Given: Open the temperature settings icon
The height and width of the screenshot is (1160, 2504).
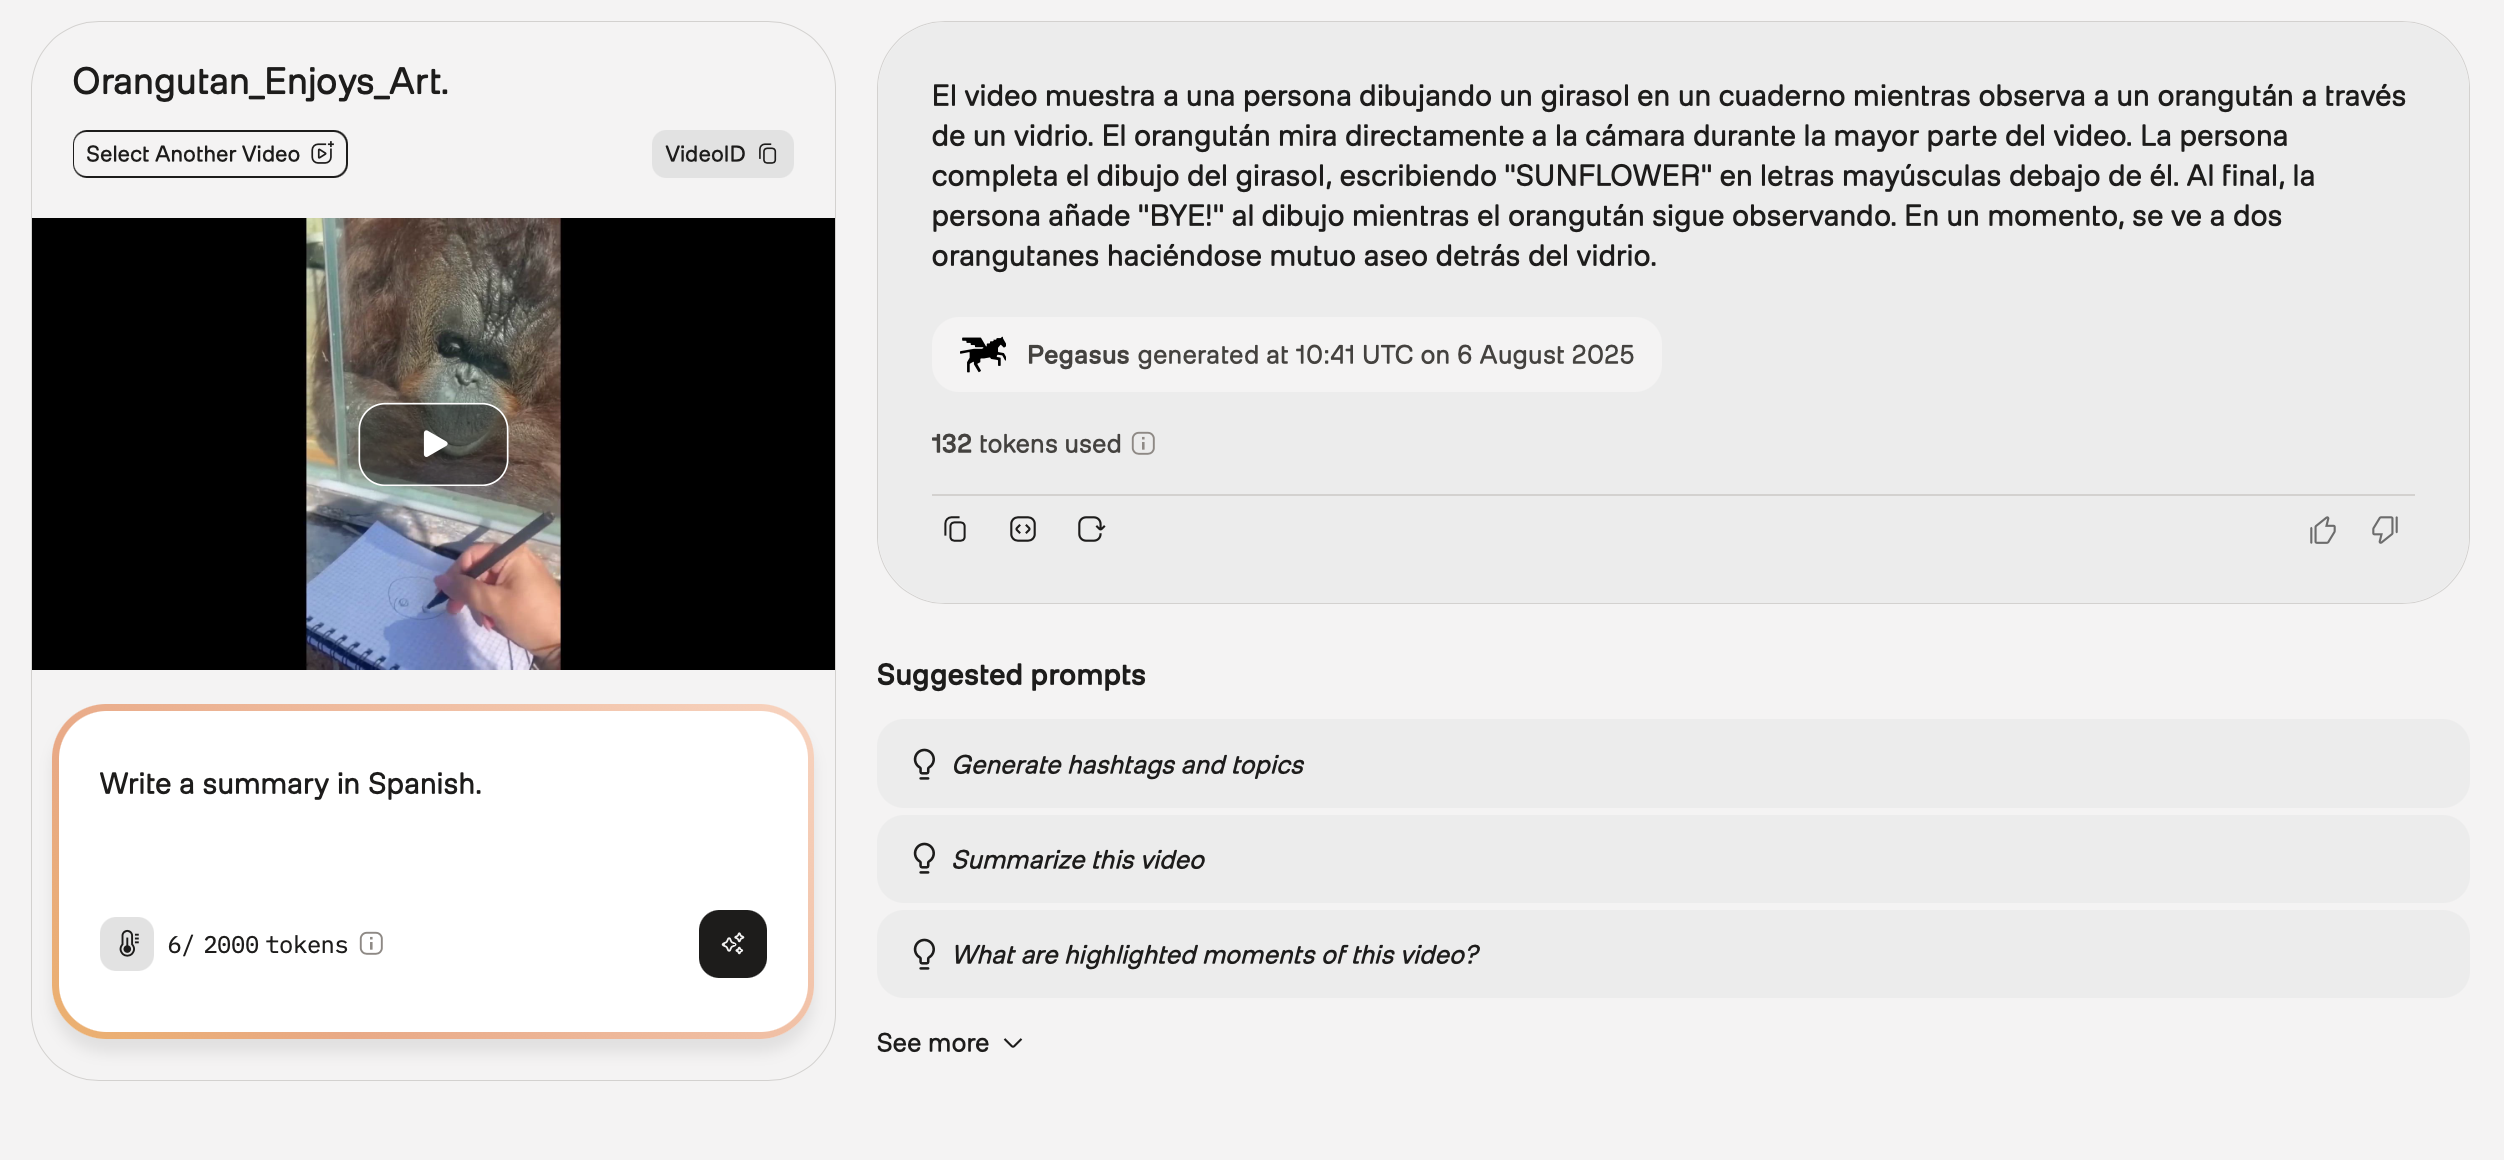Looking at the screenshot, I should pyautogui.click(x=127, y=944).
